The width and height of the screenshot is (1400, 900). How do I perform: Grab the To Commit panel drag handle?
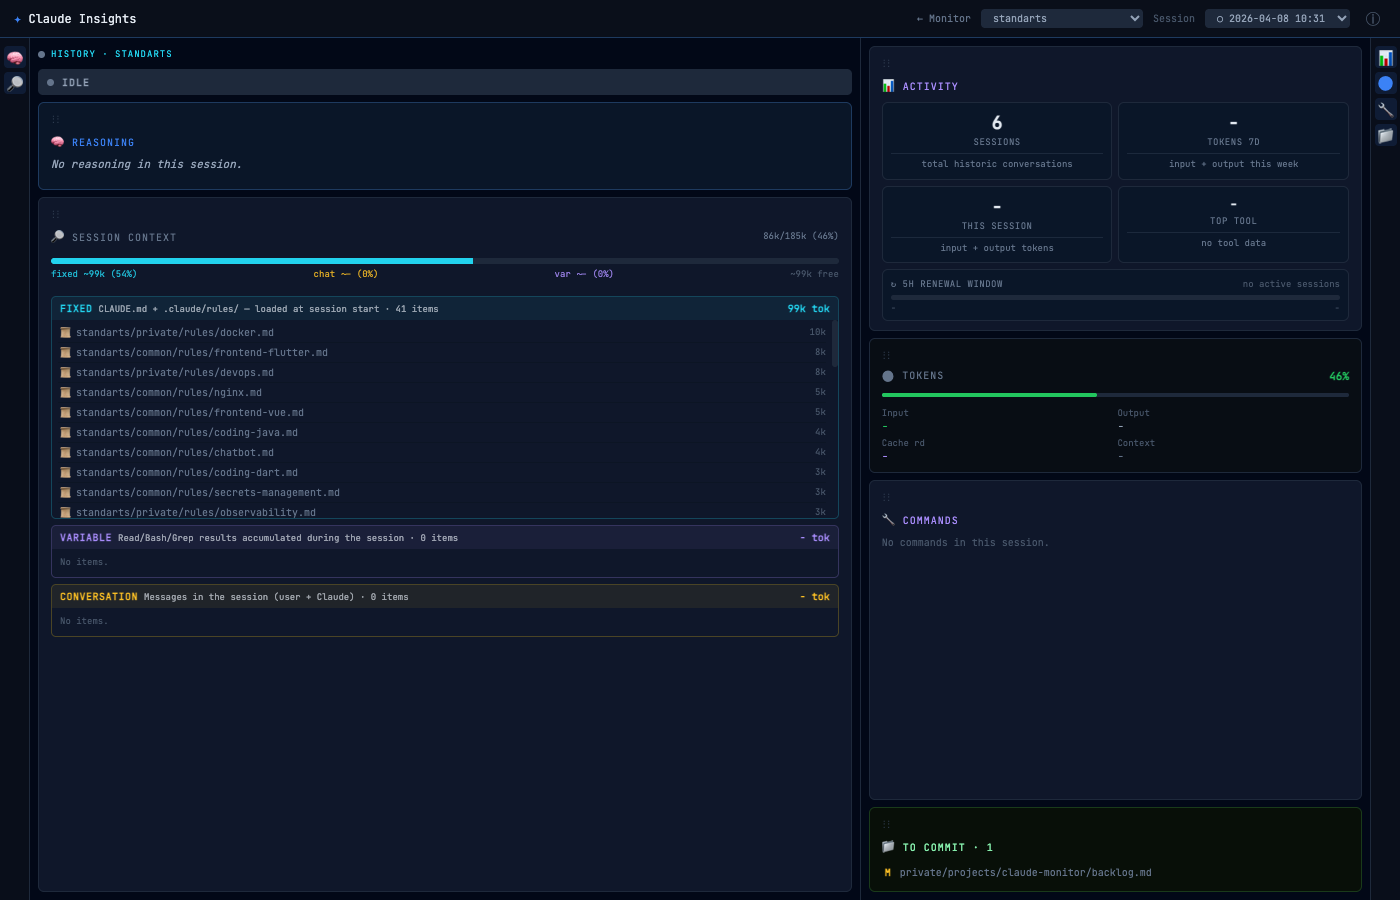[887, 824]
